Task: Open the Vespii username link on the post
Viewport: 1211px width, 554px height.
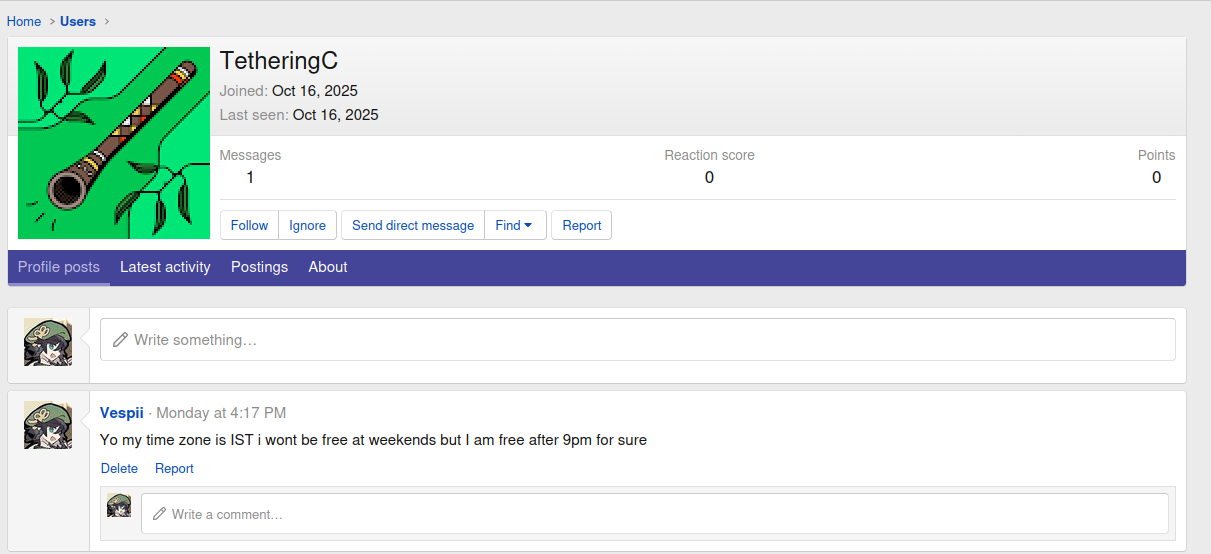Action: coord(122,413)
